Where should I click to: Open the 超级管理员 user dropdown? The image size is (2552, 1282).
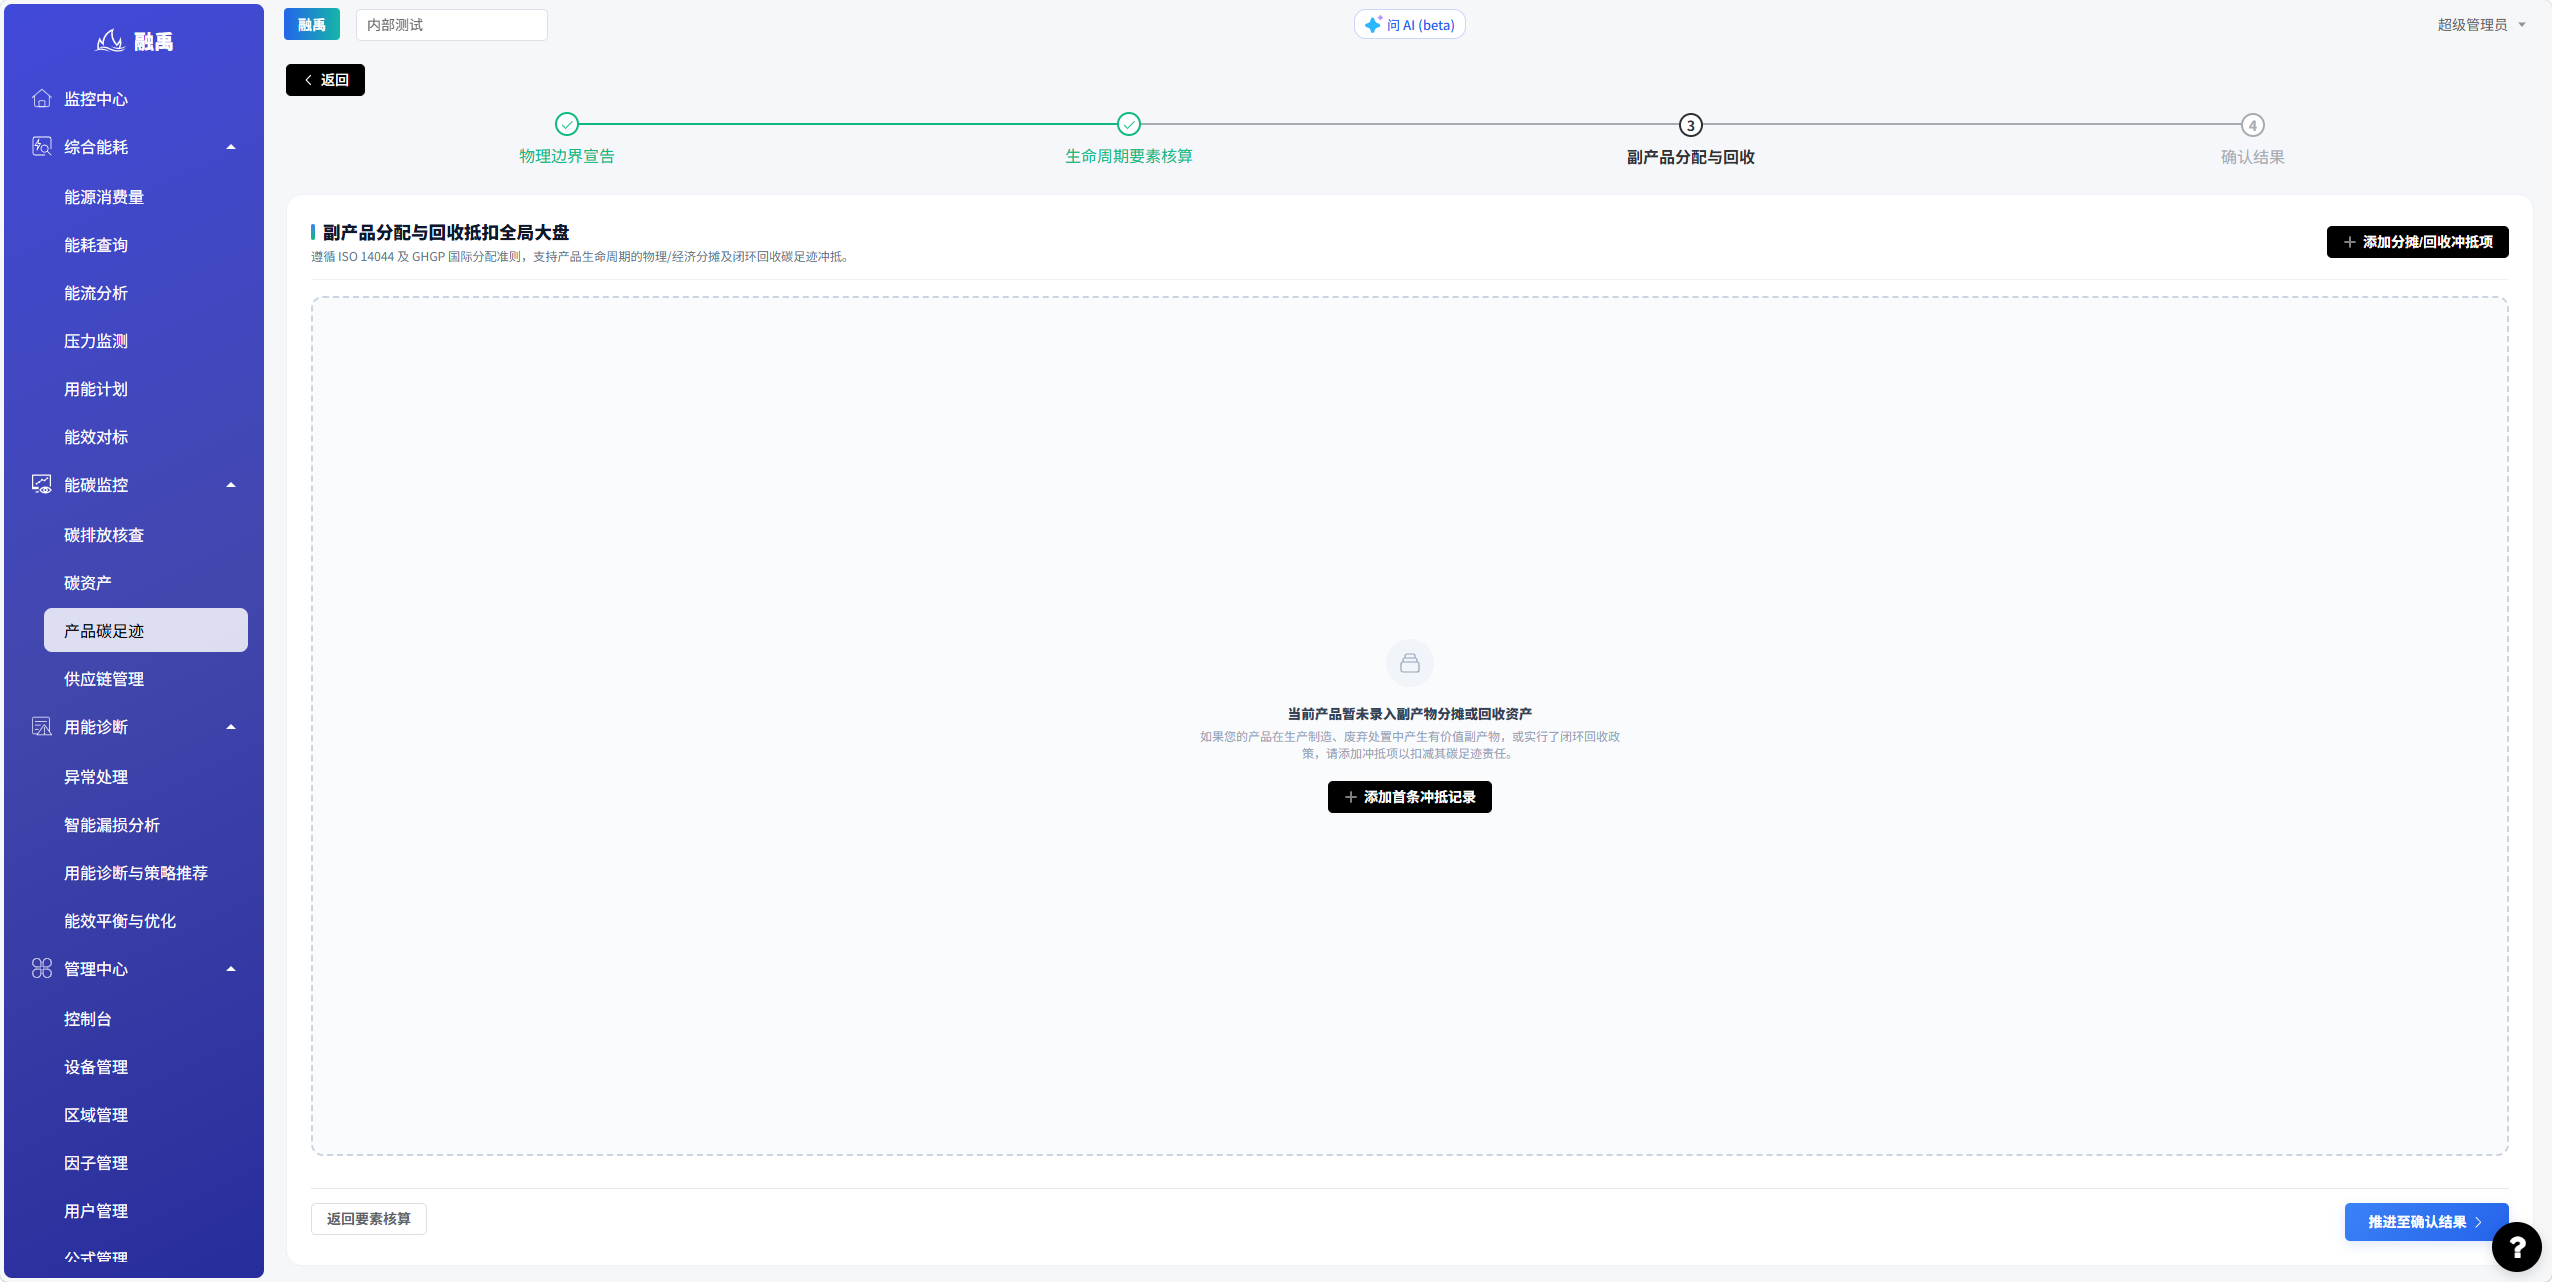point(2481,25)
